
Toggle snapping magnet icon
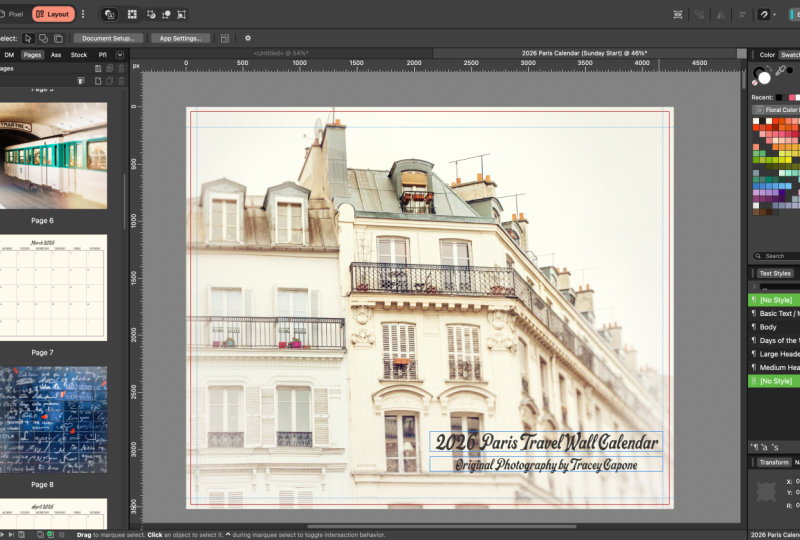tap(763, 14)
